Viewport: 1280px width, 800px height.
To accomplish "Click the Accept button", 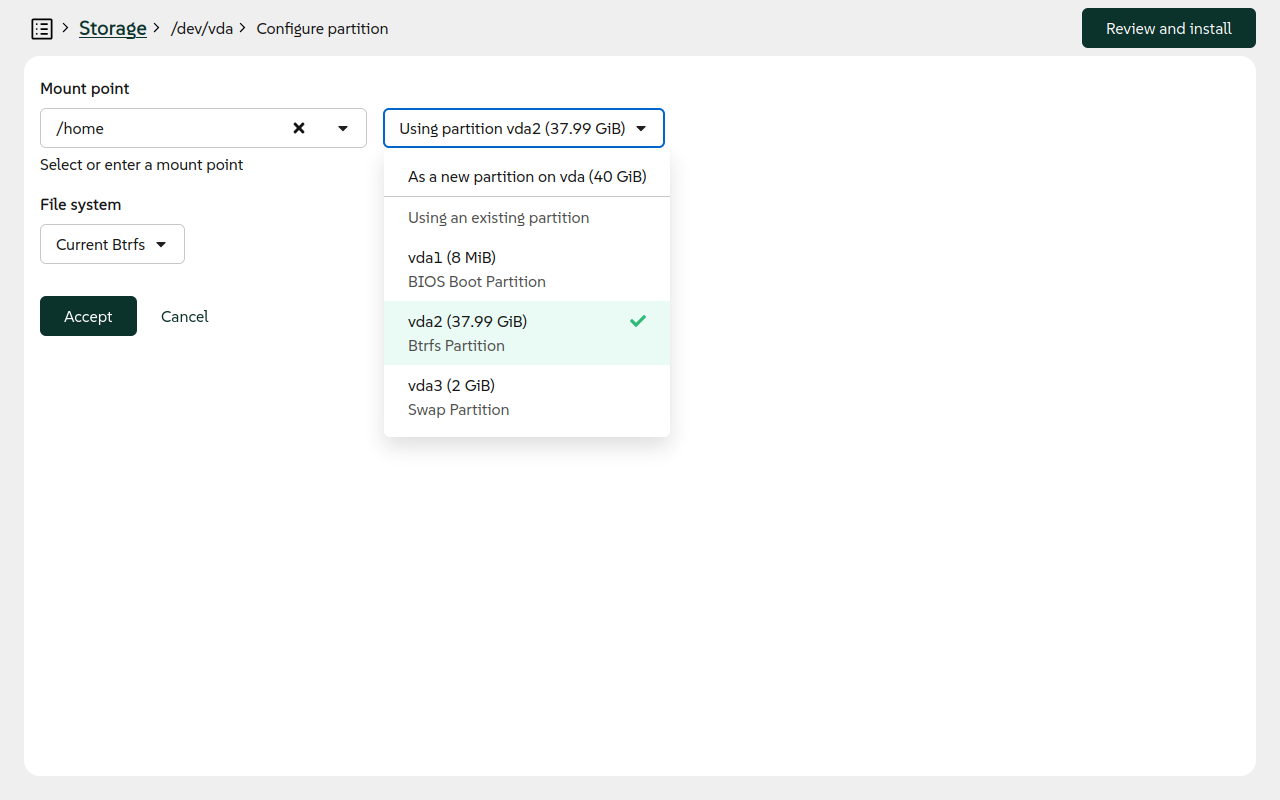I will coord(88,316).
